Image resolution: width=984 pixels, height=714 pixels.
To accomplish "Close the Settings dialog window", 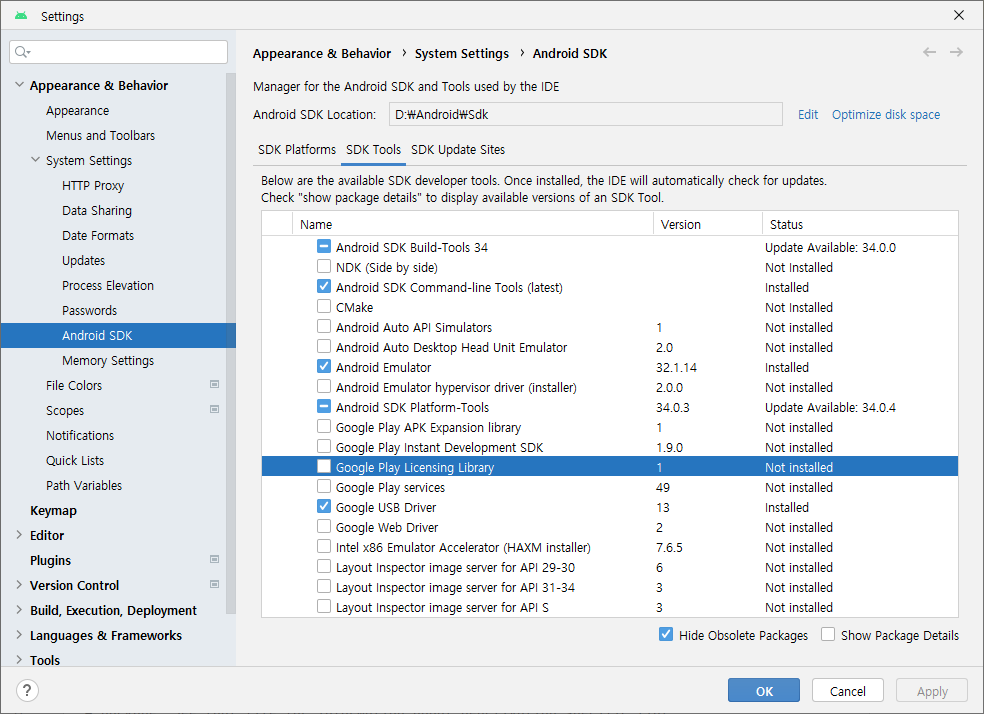I will click(959, 15).
